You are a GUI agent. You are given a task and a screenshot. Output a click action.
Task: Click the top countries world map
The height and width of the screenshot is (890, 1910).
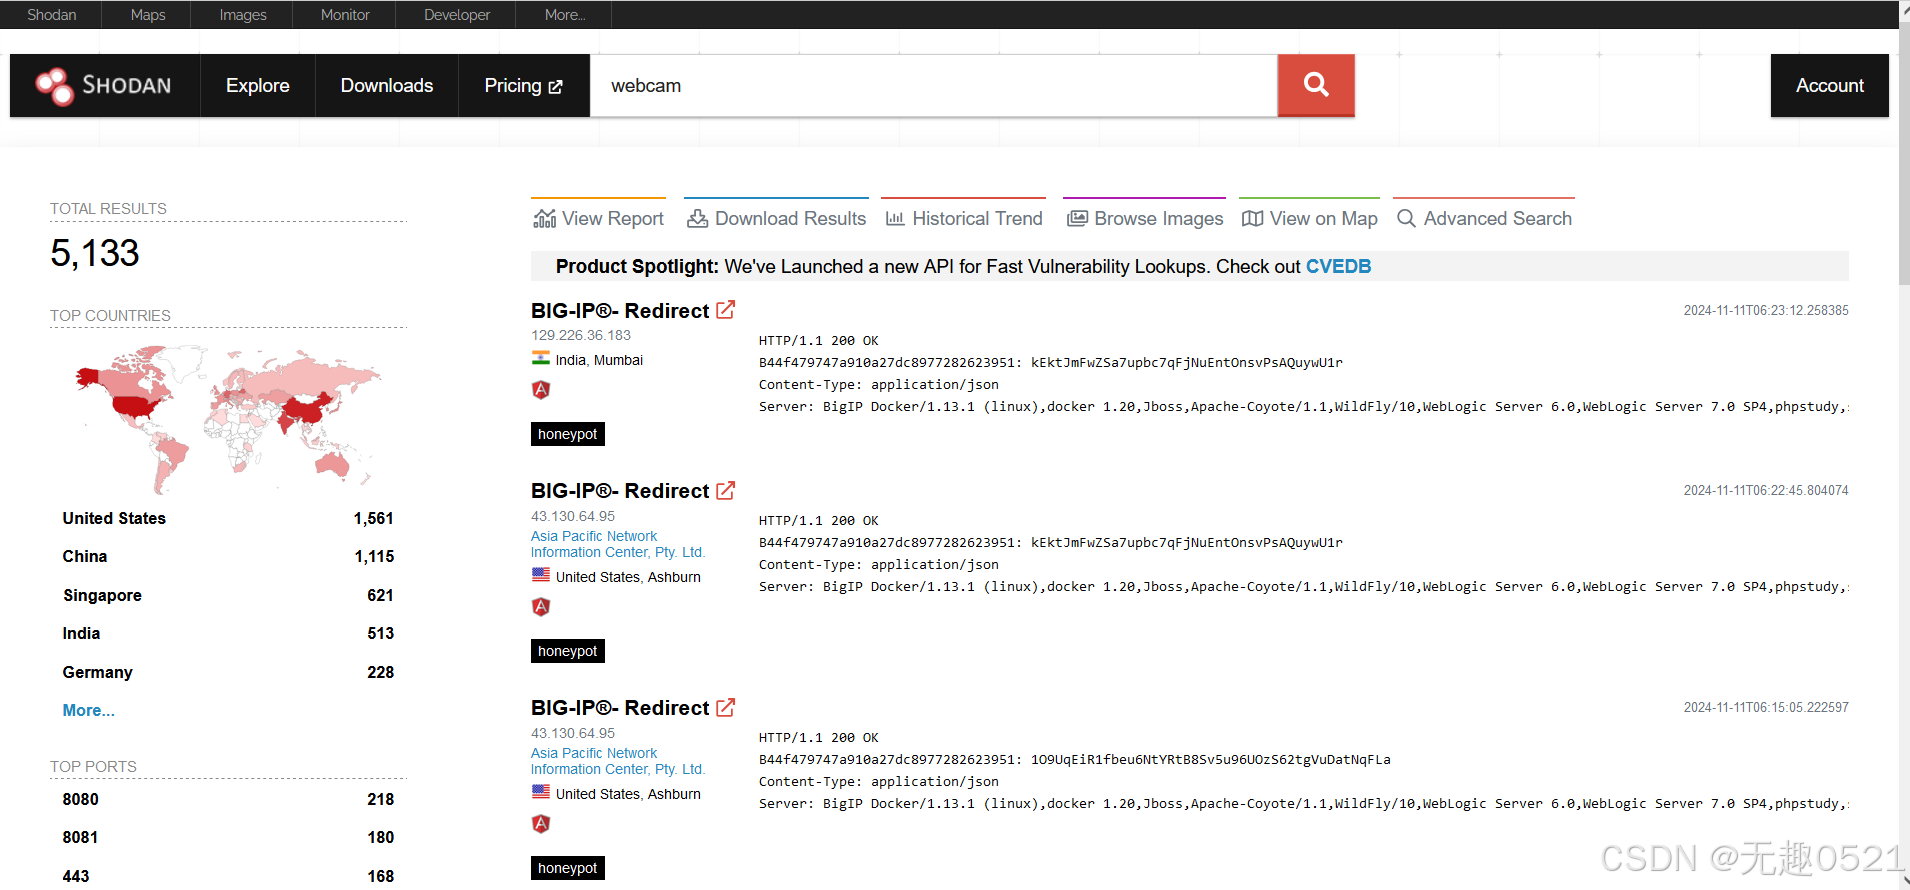228,418
